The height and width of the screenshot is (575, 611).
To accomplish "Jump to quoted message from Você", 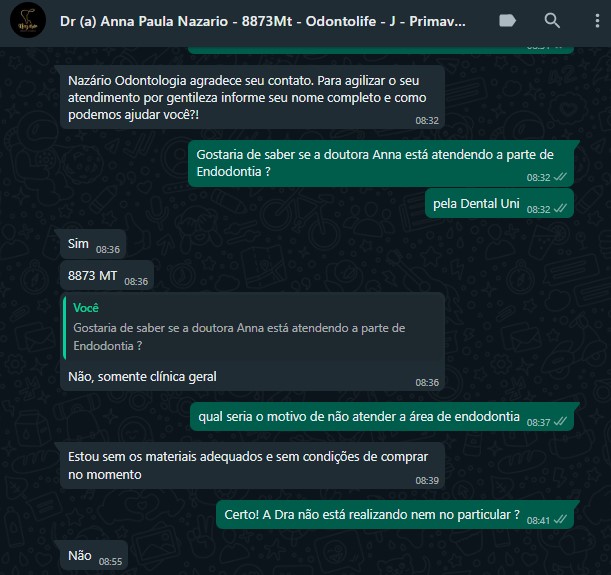I will pos(253,327).
